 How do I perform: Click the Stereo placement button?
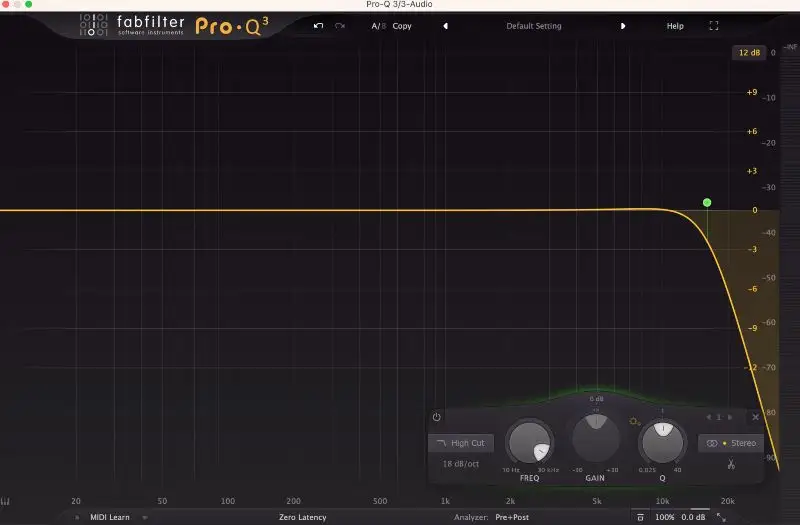[x=731, y=443]
